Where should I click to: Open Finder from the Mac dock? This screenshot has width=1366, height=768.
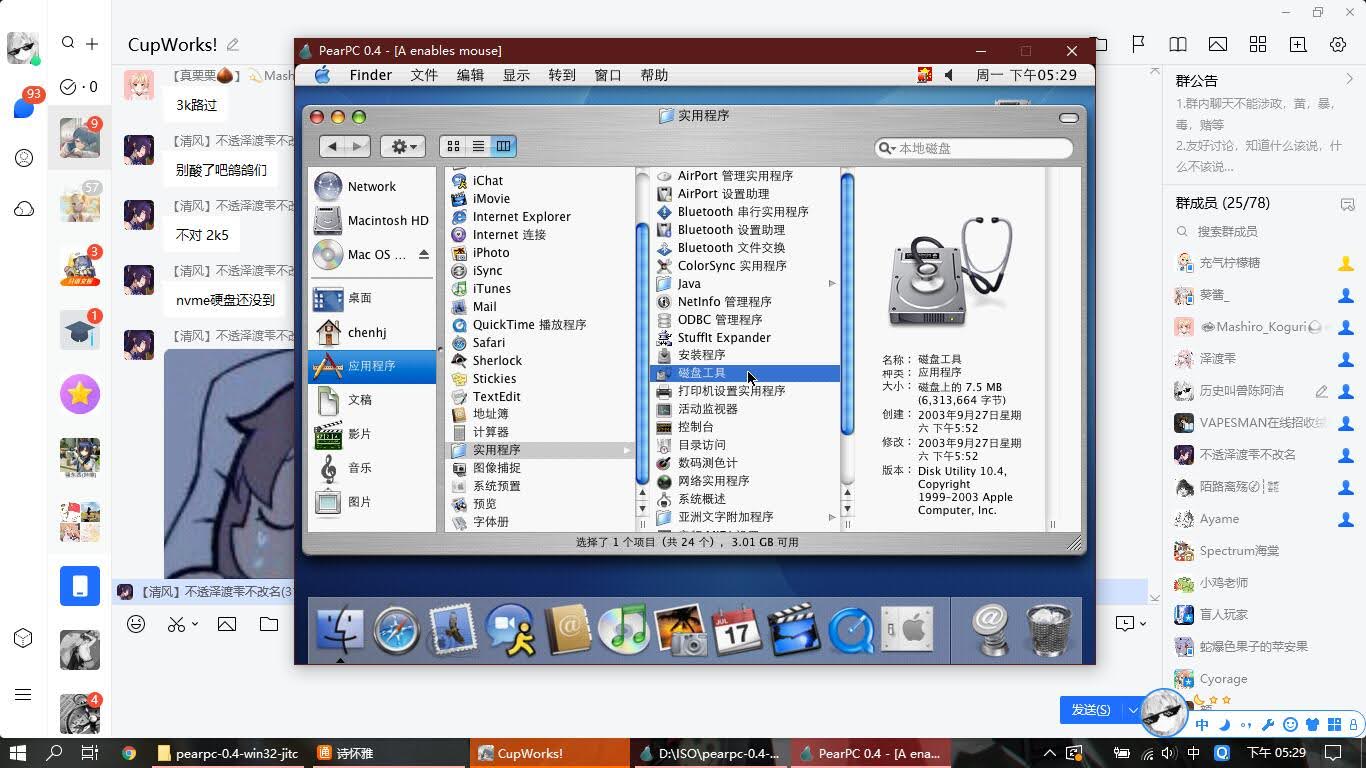tap(340, 630)
